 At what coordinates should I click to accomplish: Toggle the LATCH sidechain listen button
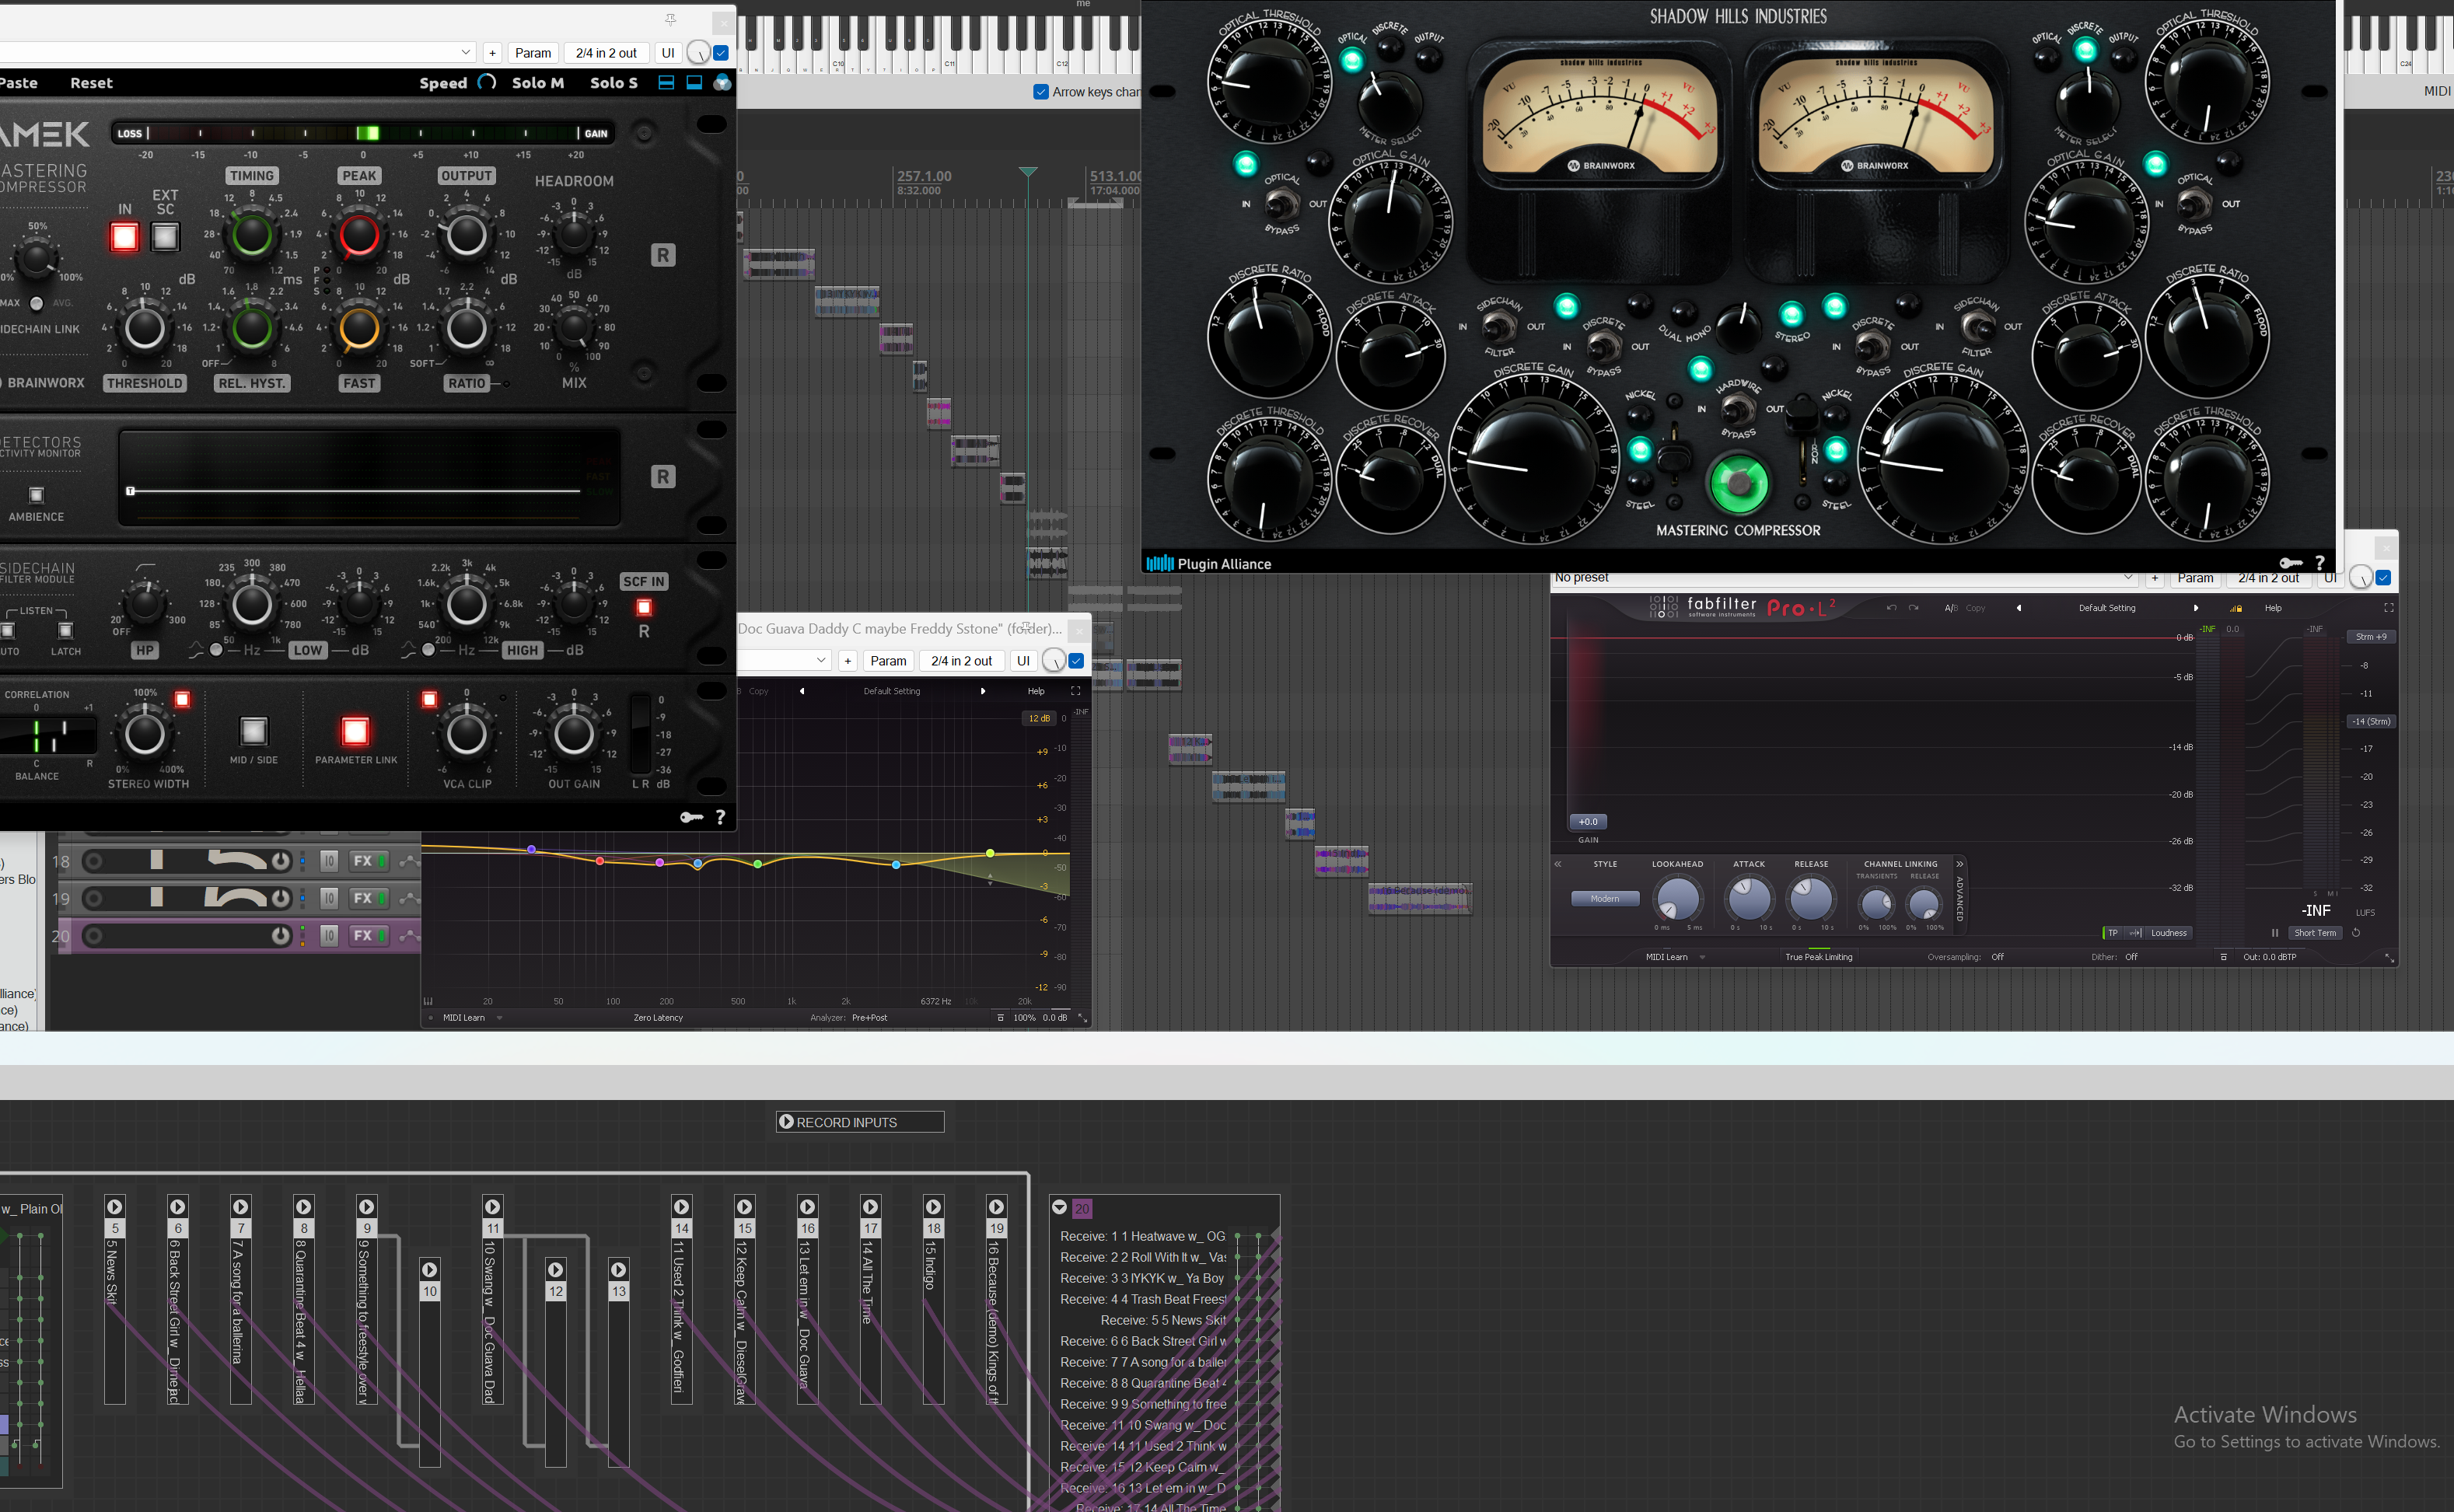pyautogui.click(x=66, y=631)
